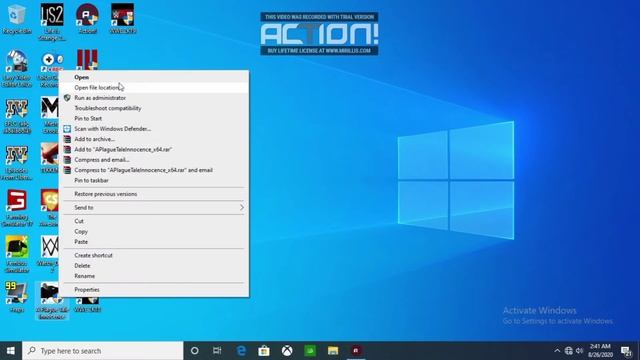Open the red striped game icon
640x360 pixels.
[x=87, y=60]
